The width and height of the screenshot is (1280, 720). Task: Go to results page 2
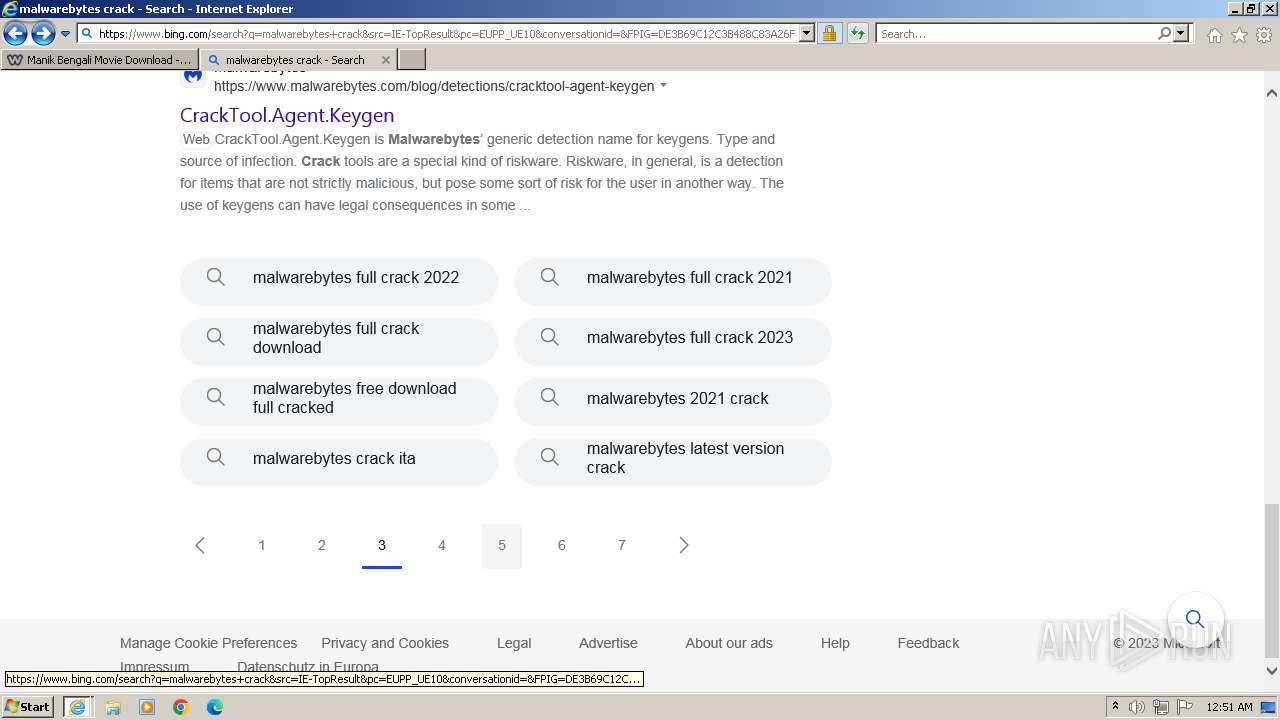322,545
